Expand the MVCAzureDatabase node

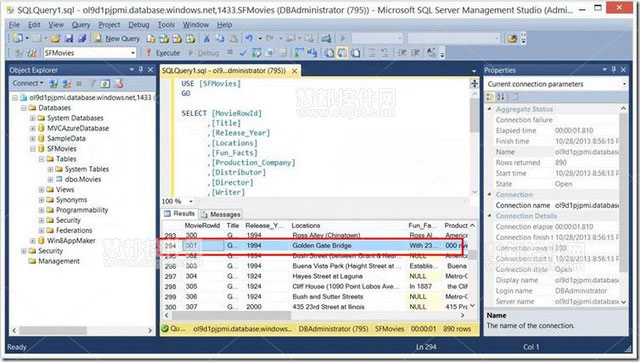[33, 128]
